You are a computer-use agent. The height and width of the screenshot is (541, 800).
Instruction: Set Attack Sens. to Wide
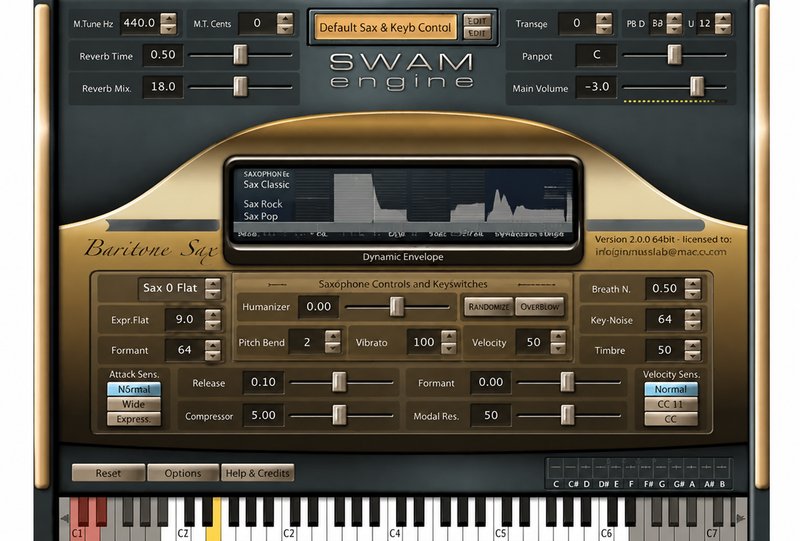[134, 404]
